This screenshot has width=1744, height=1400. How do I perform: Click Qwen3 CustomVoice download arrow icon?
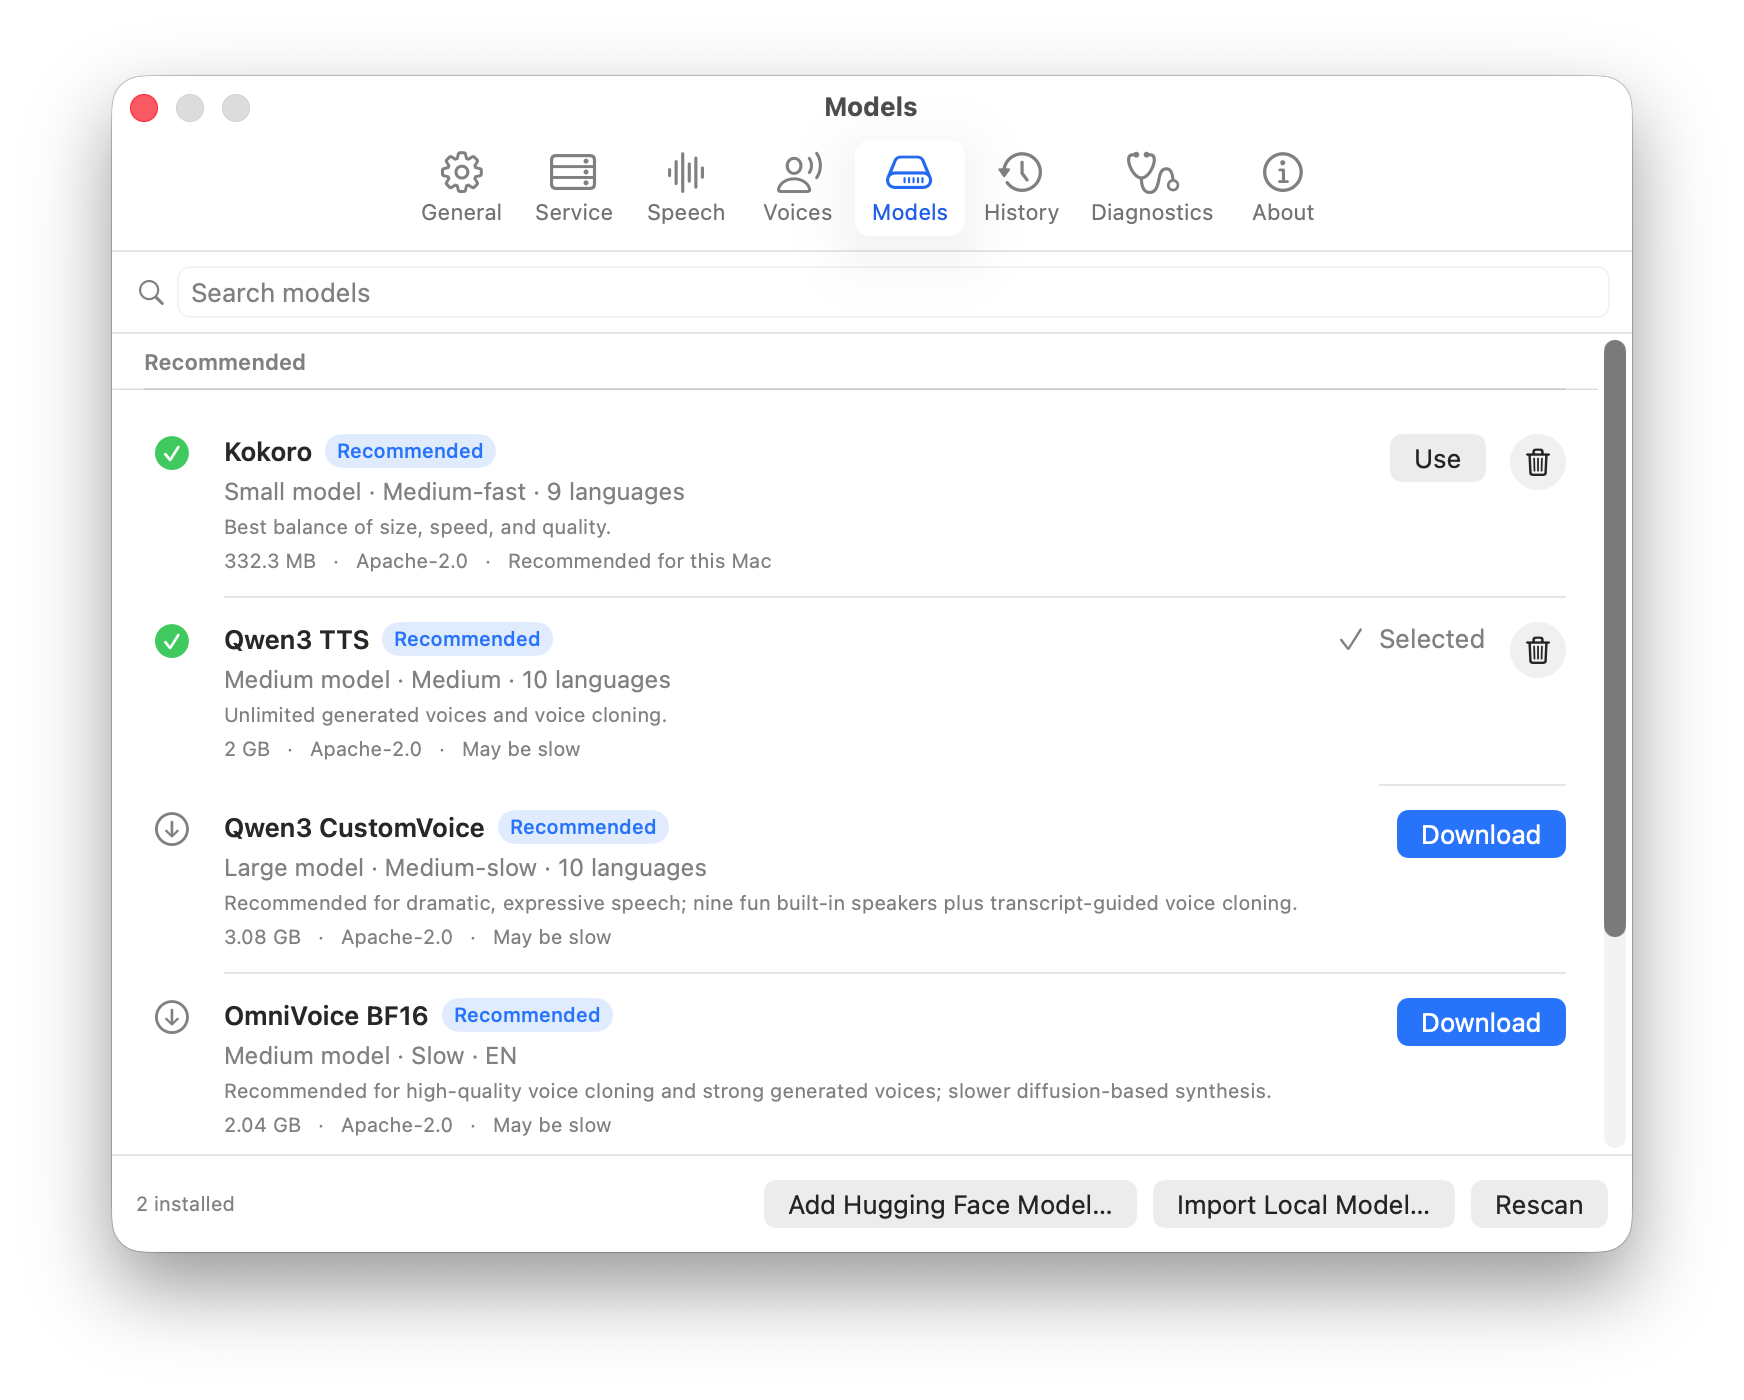172,829
